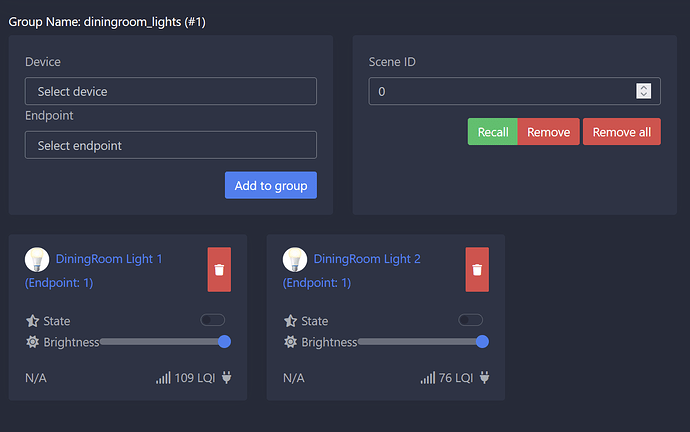
Task: Toggle State switch for DiningRoom Light 2
Action: pos(471,320)
